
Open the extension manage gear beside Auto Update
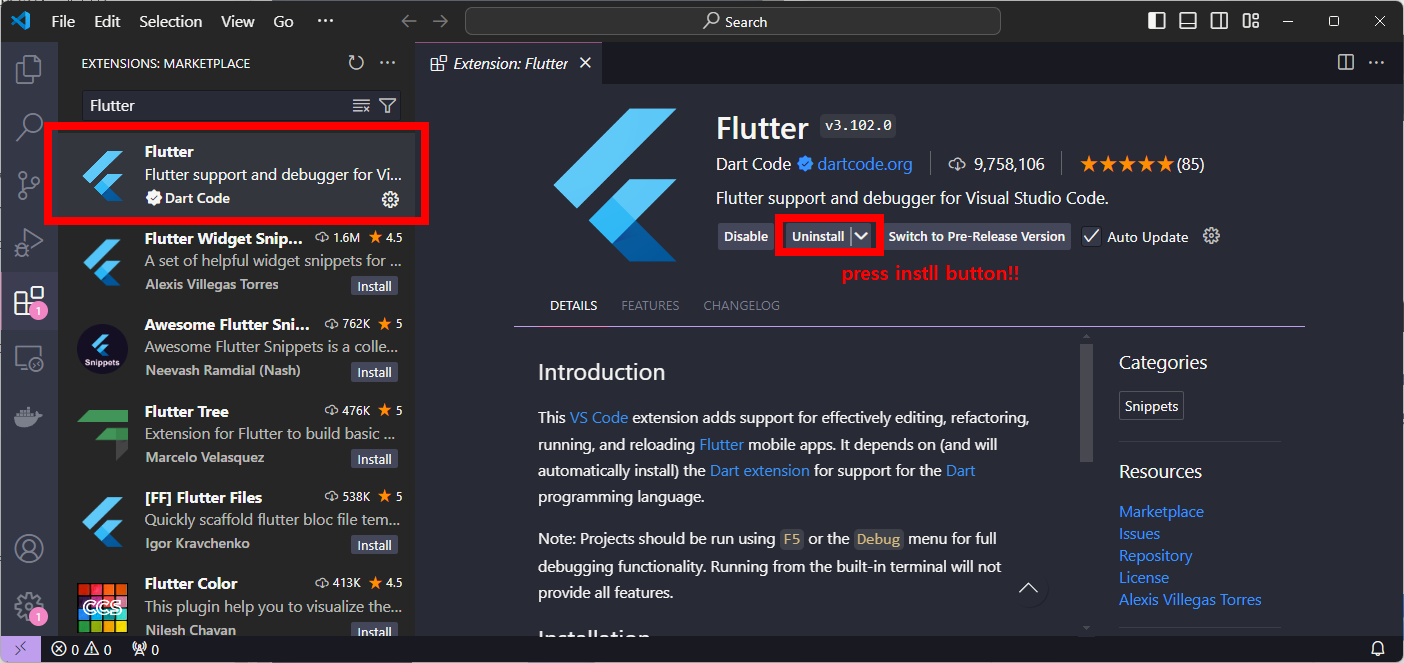click(1211, 236)
